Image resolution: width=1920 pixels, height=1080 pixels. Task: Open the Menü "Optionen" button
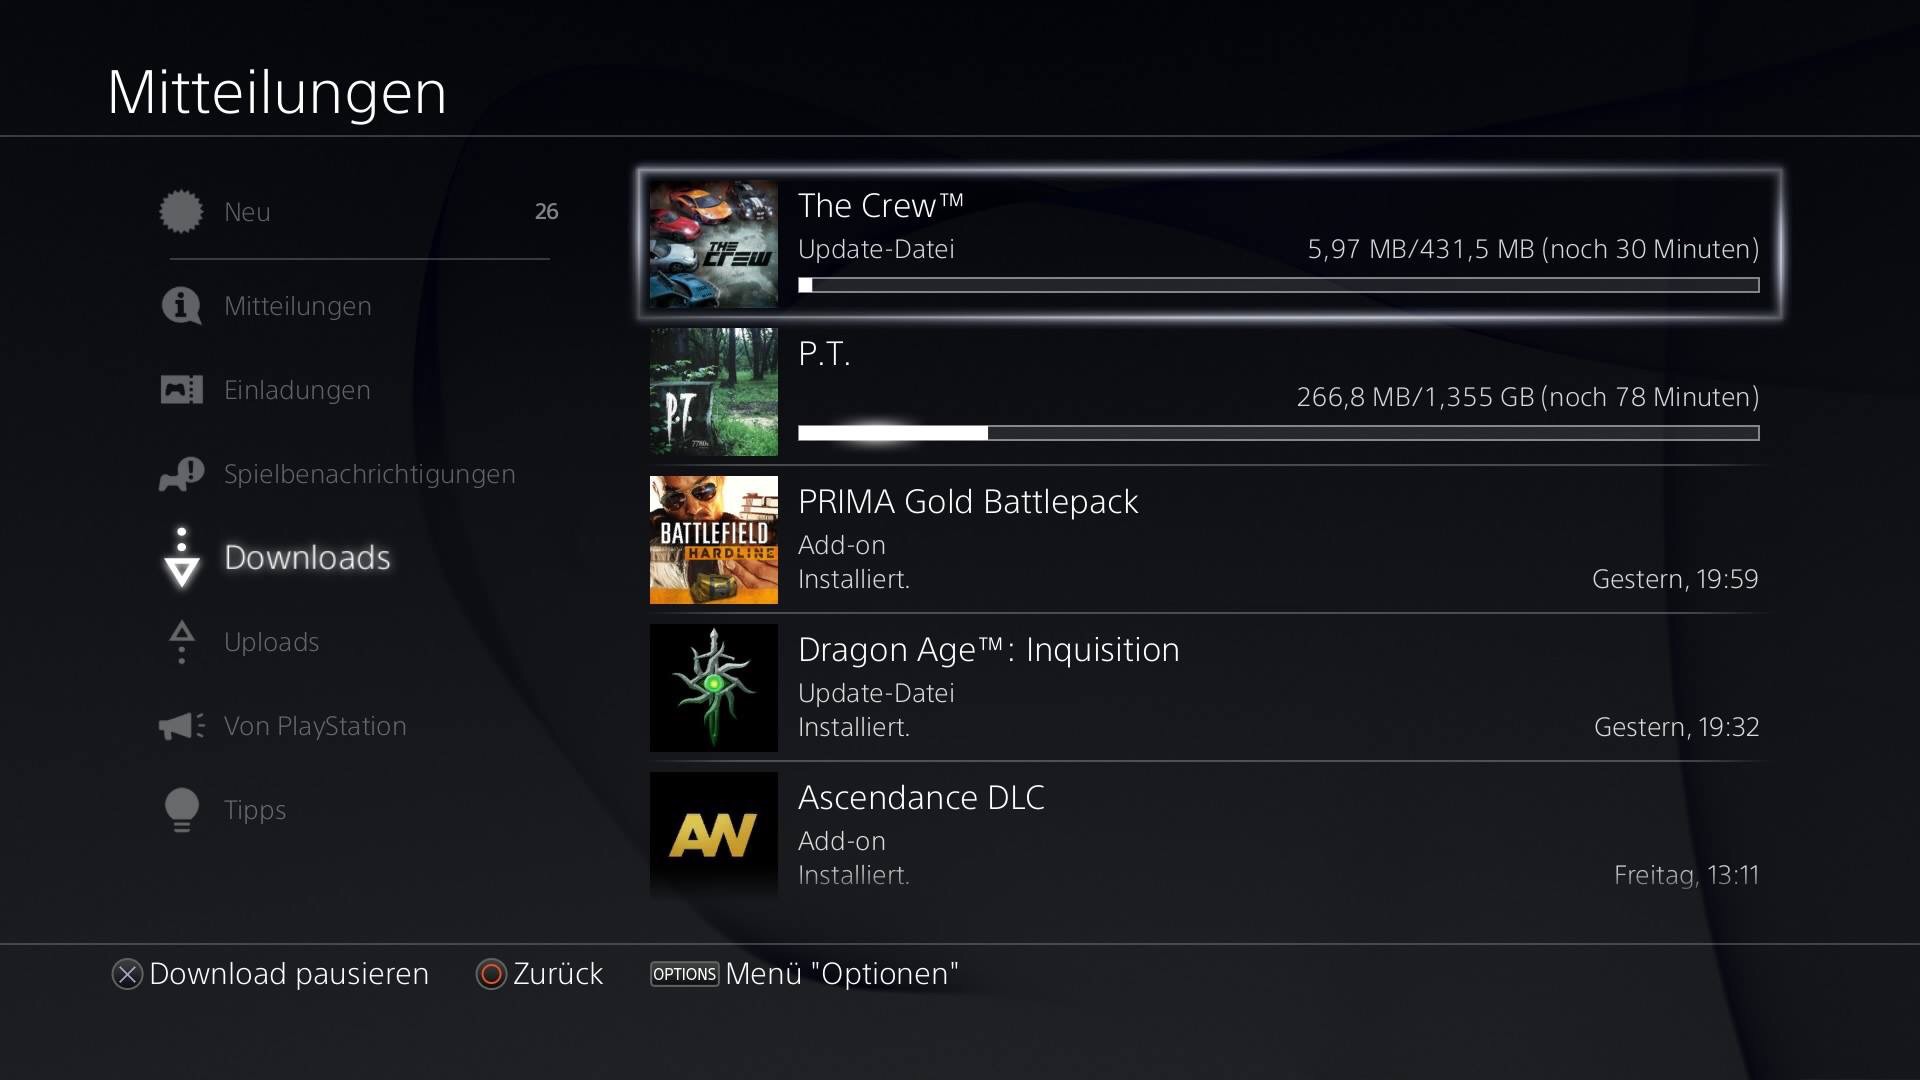[x=805, y=974]
